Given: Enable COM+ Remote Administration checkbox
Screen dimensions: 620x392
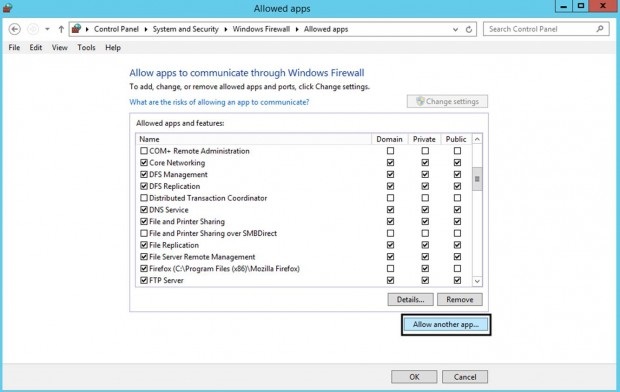Looking at the screenshot, I should click(x=144, y=151).
